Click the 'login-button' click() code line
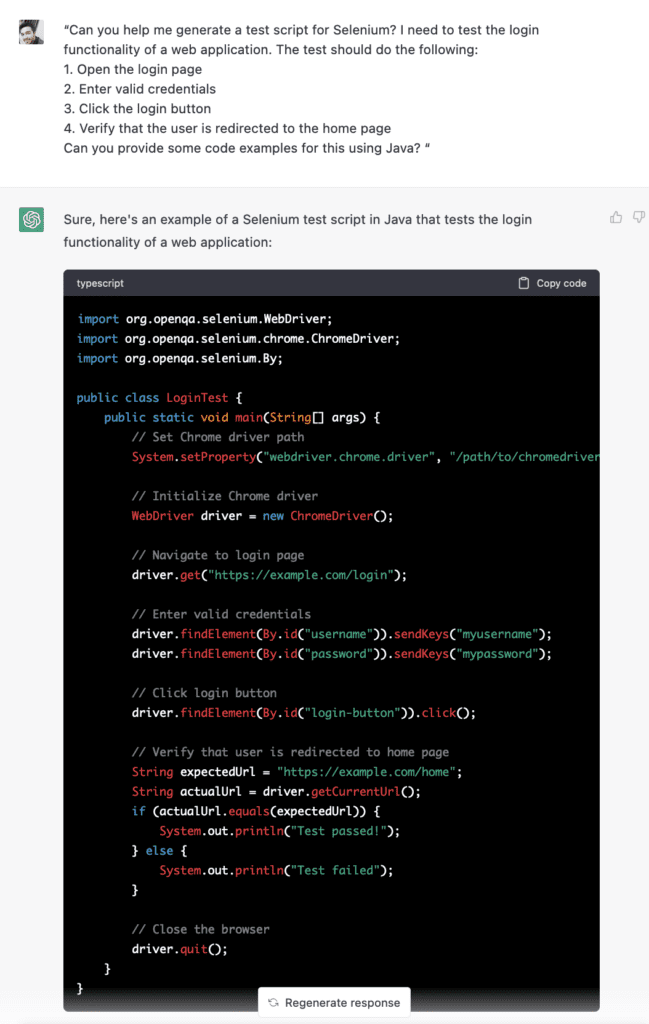649x1024 pixels. [304, 712]
